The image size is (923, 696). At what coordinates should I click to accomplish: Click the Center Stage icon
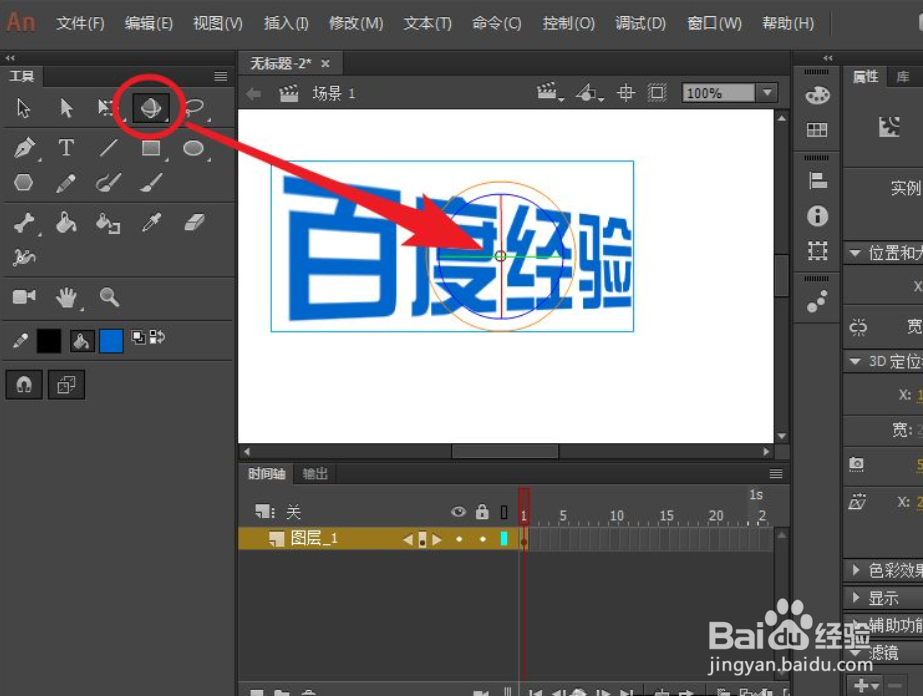(x=626, y=92)
